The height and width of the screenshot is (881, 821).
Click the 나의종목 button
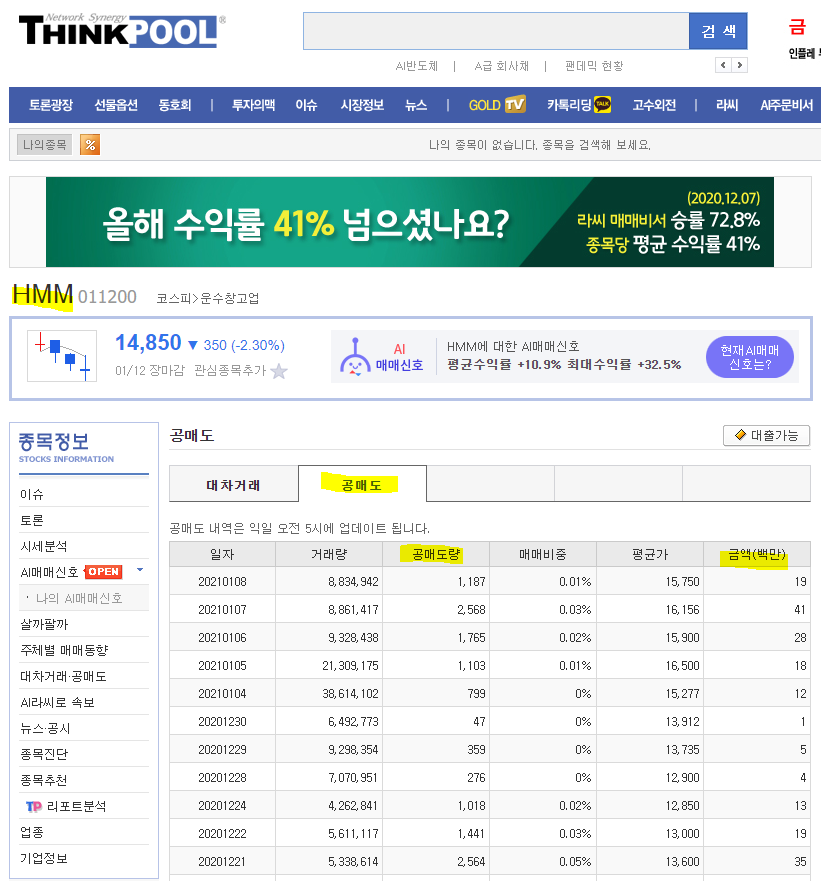[44, 145]
